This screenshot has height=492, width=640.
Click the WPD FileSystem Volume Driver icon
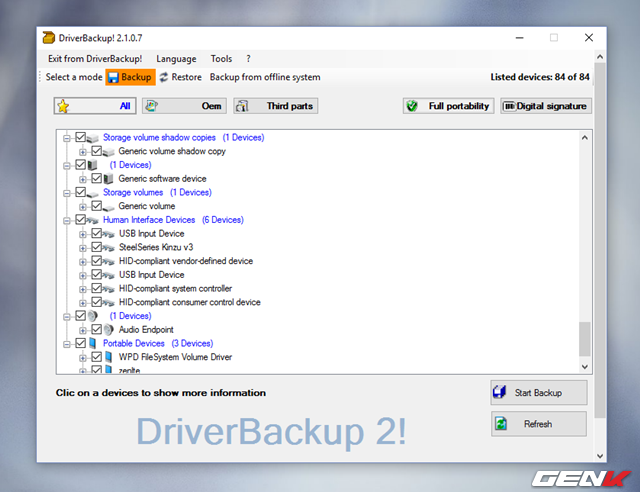109,357
